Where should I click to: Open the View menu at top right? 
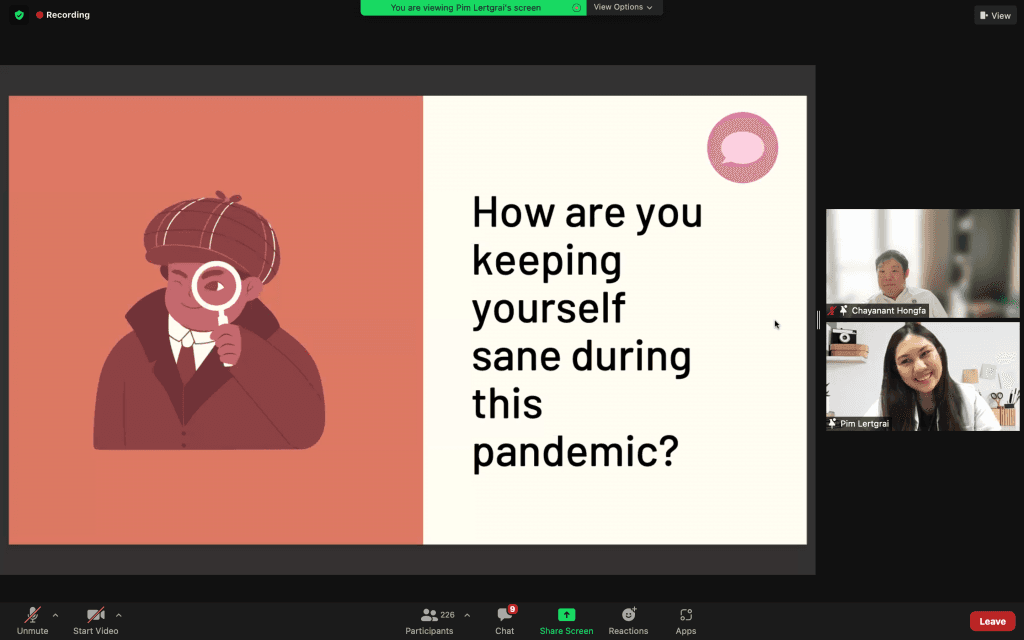point(995,15)
